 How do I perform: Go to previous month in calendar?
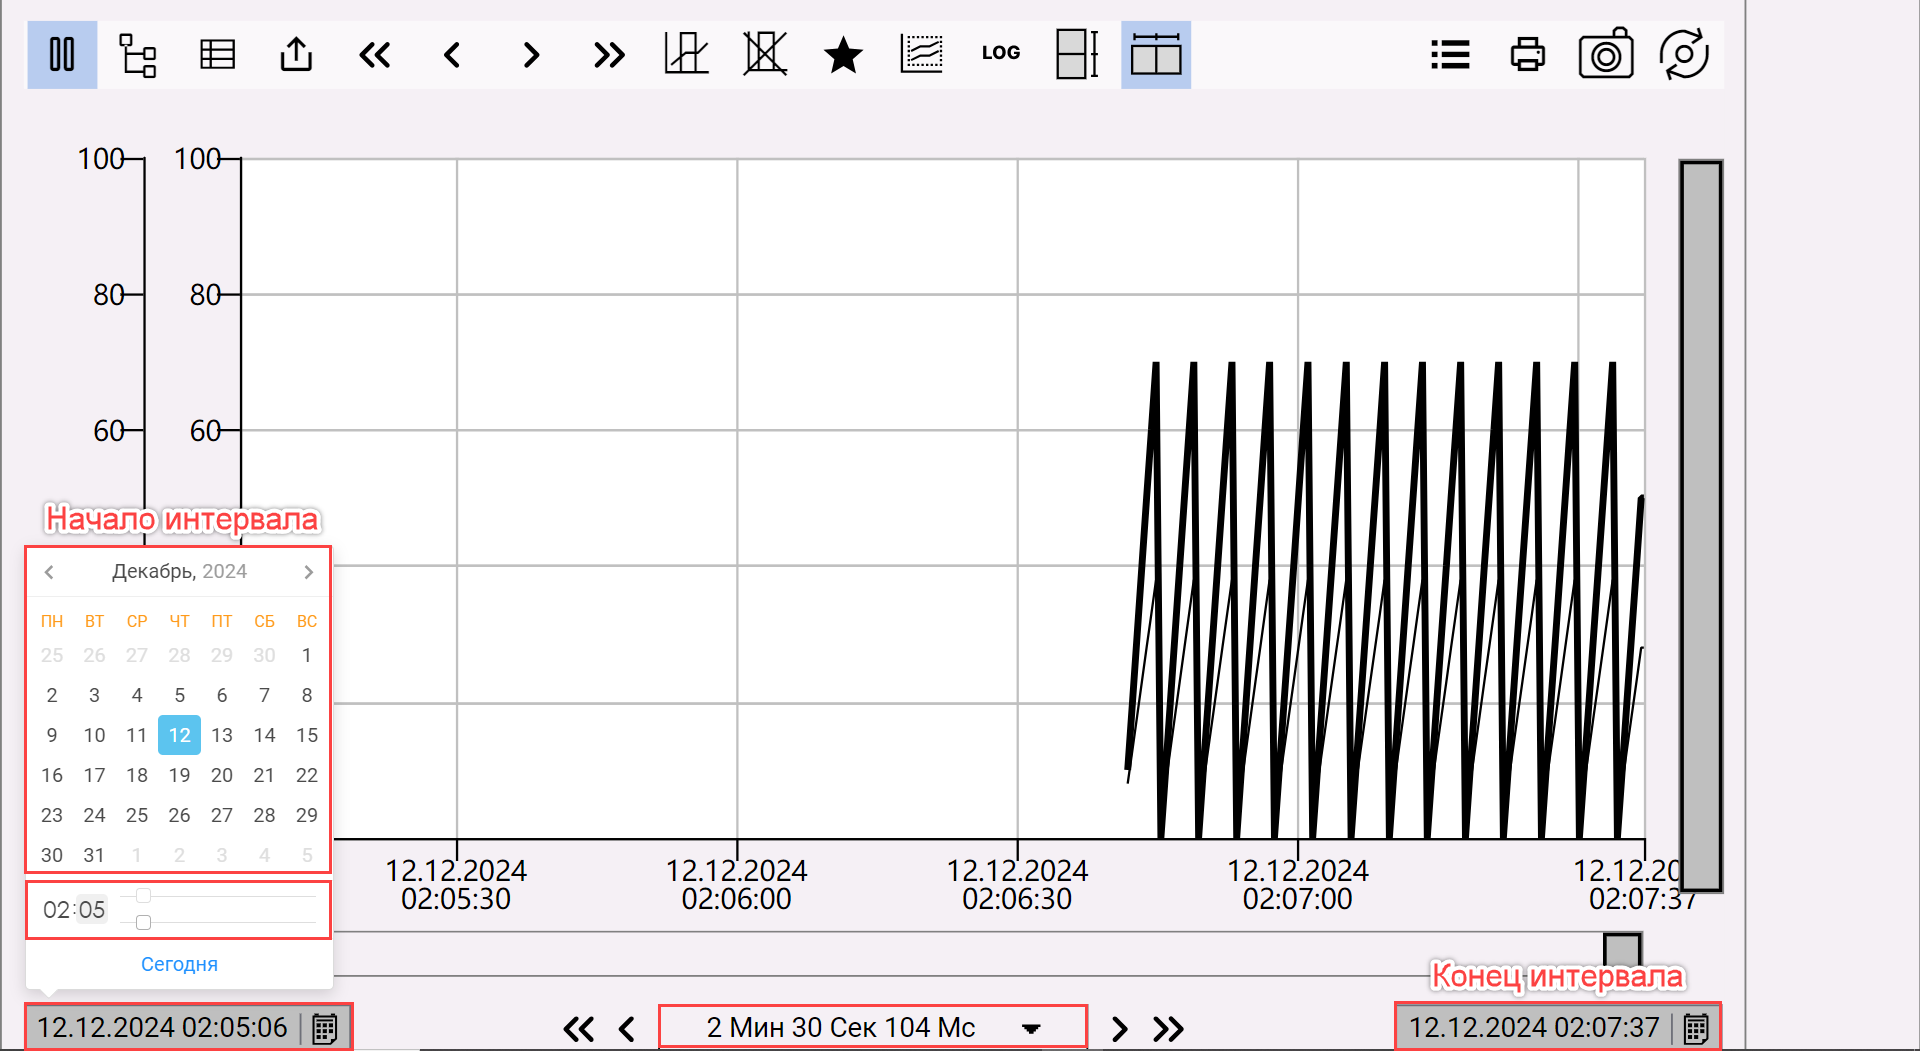coord(49,572)
